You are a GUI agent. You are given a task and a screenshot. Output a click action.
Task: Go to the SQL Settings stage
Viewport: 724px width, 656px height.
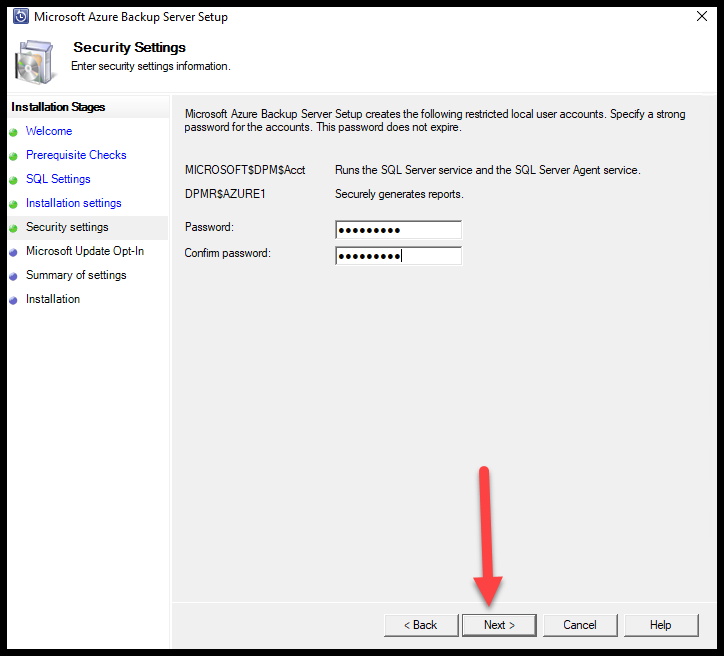(x=58, y=179)
